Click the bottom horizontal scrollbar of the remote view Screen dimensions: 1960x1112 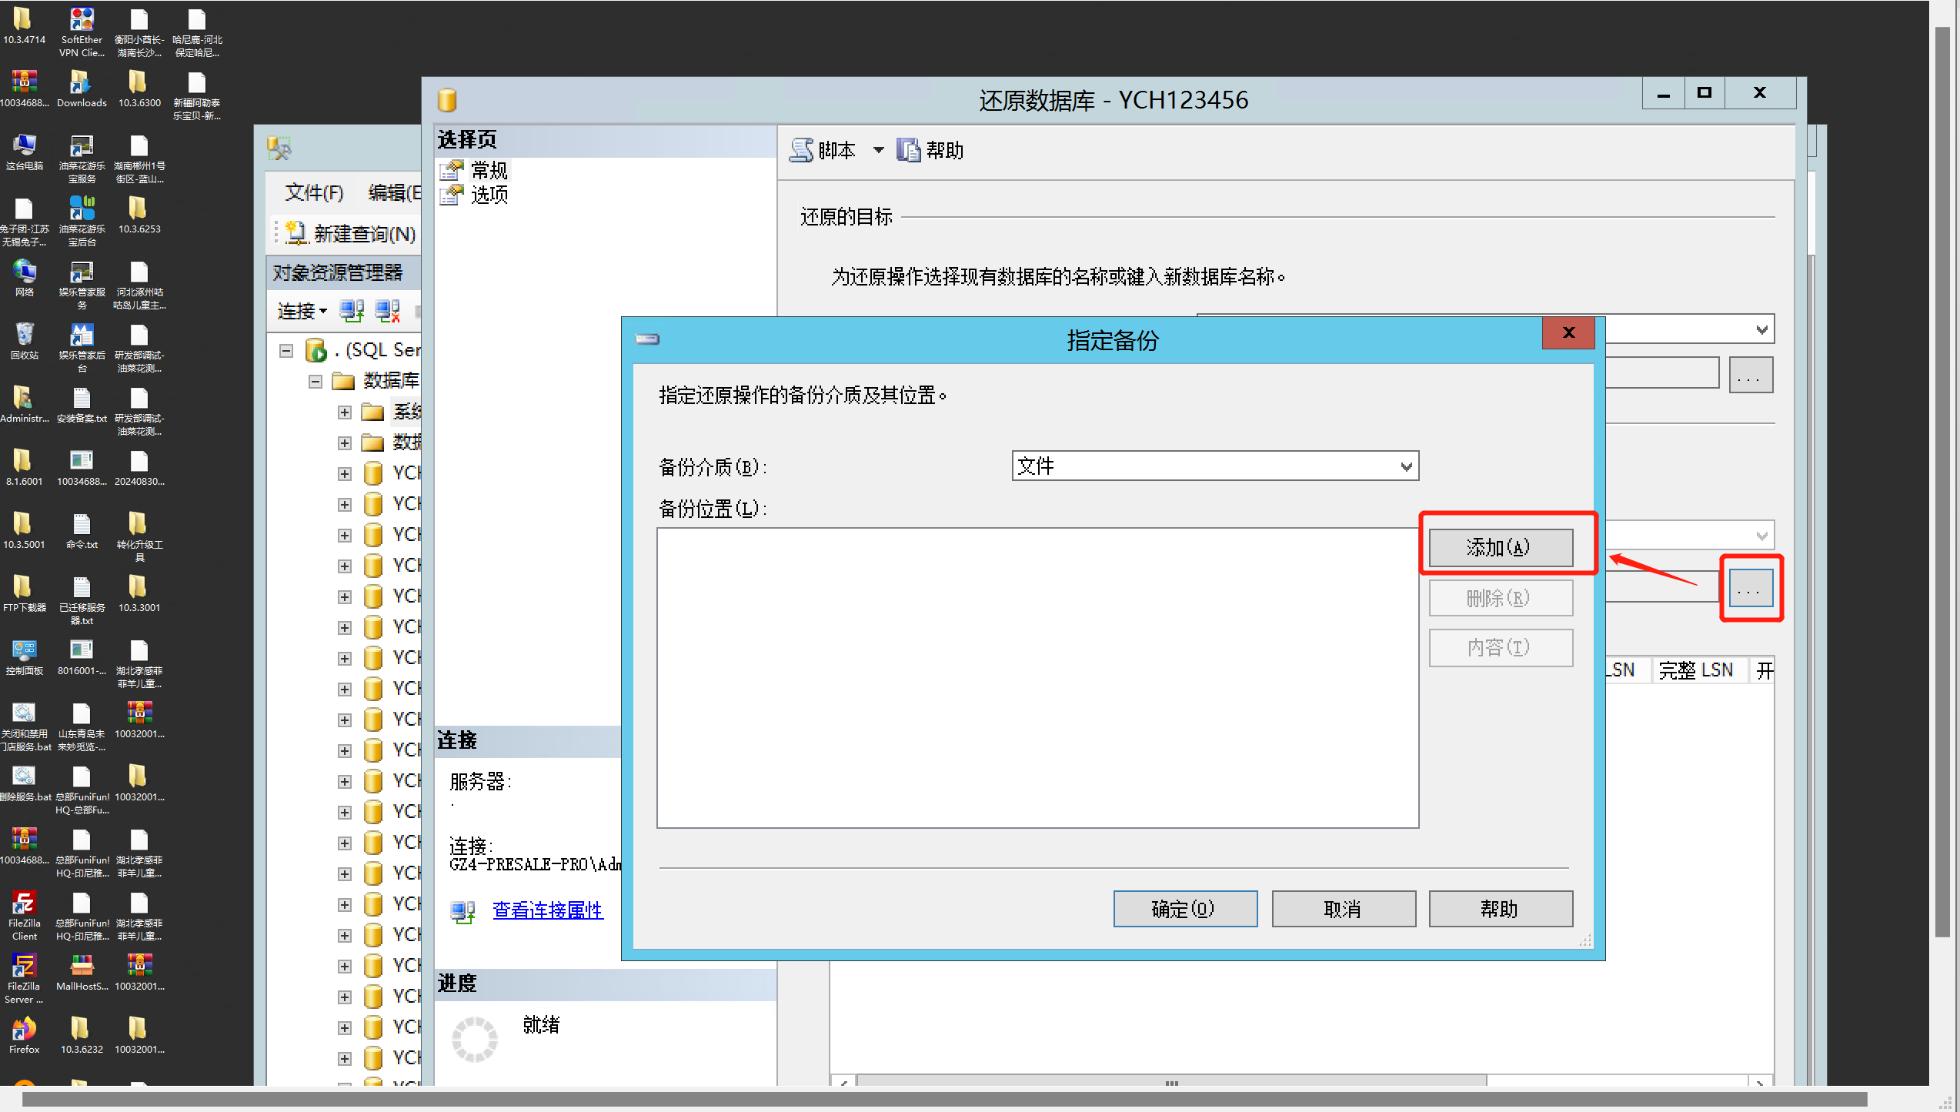click(x=945, y=1099)
